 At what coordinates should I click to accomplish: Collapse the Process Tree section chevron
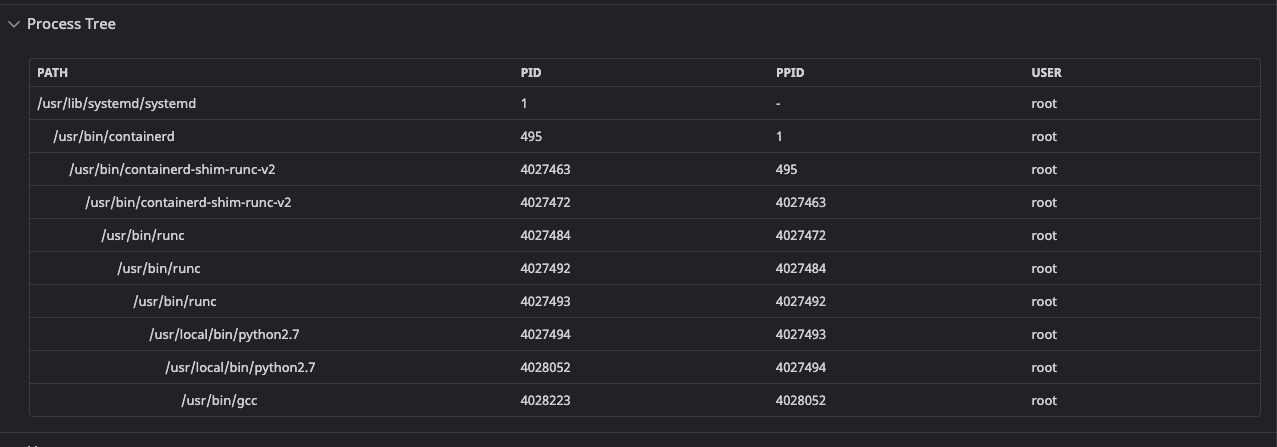pyautogui.click(x=14, y=24)
